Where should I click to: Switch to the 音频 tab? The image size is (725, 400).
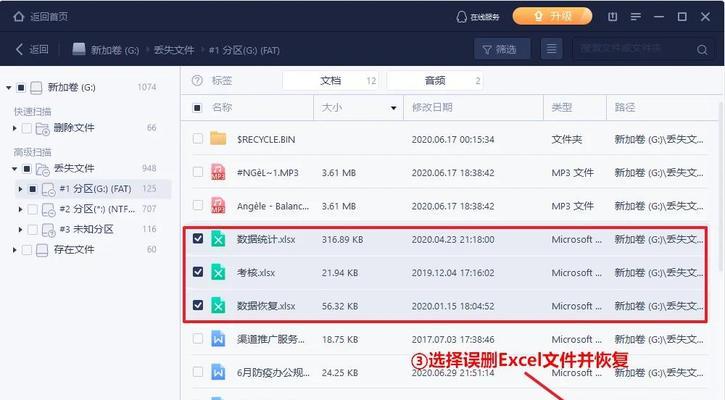[435, 80]
